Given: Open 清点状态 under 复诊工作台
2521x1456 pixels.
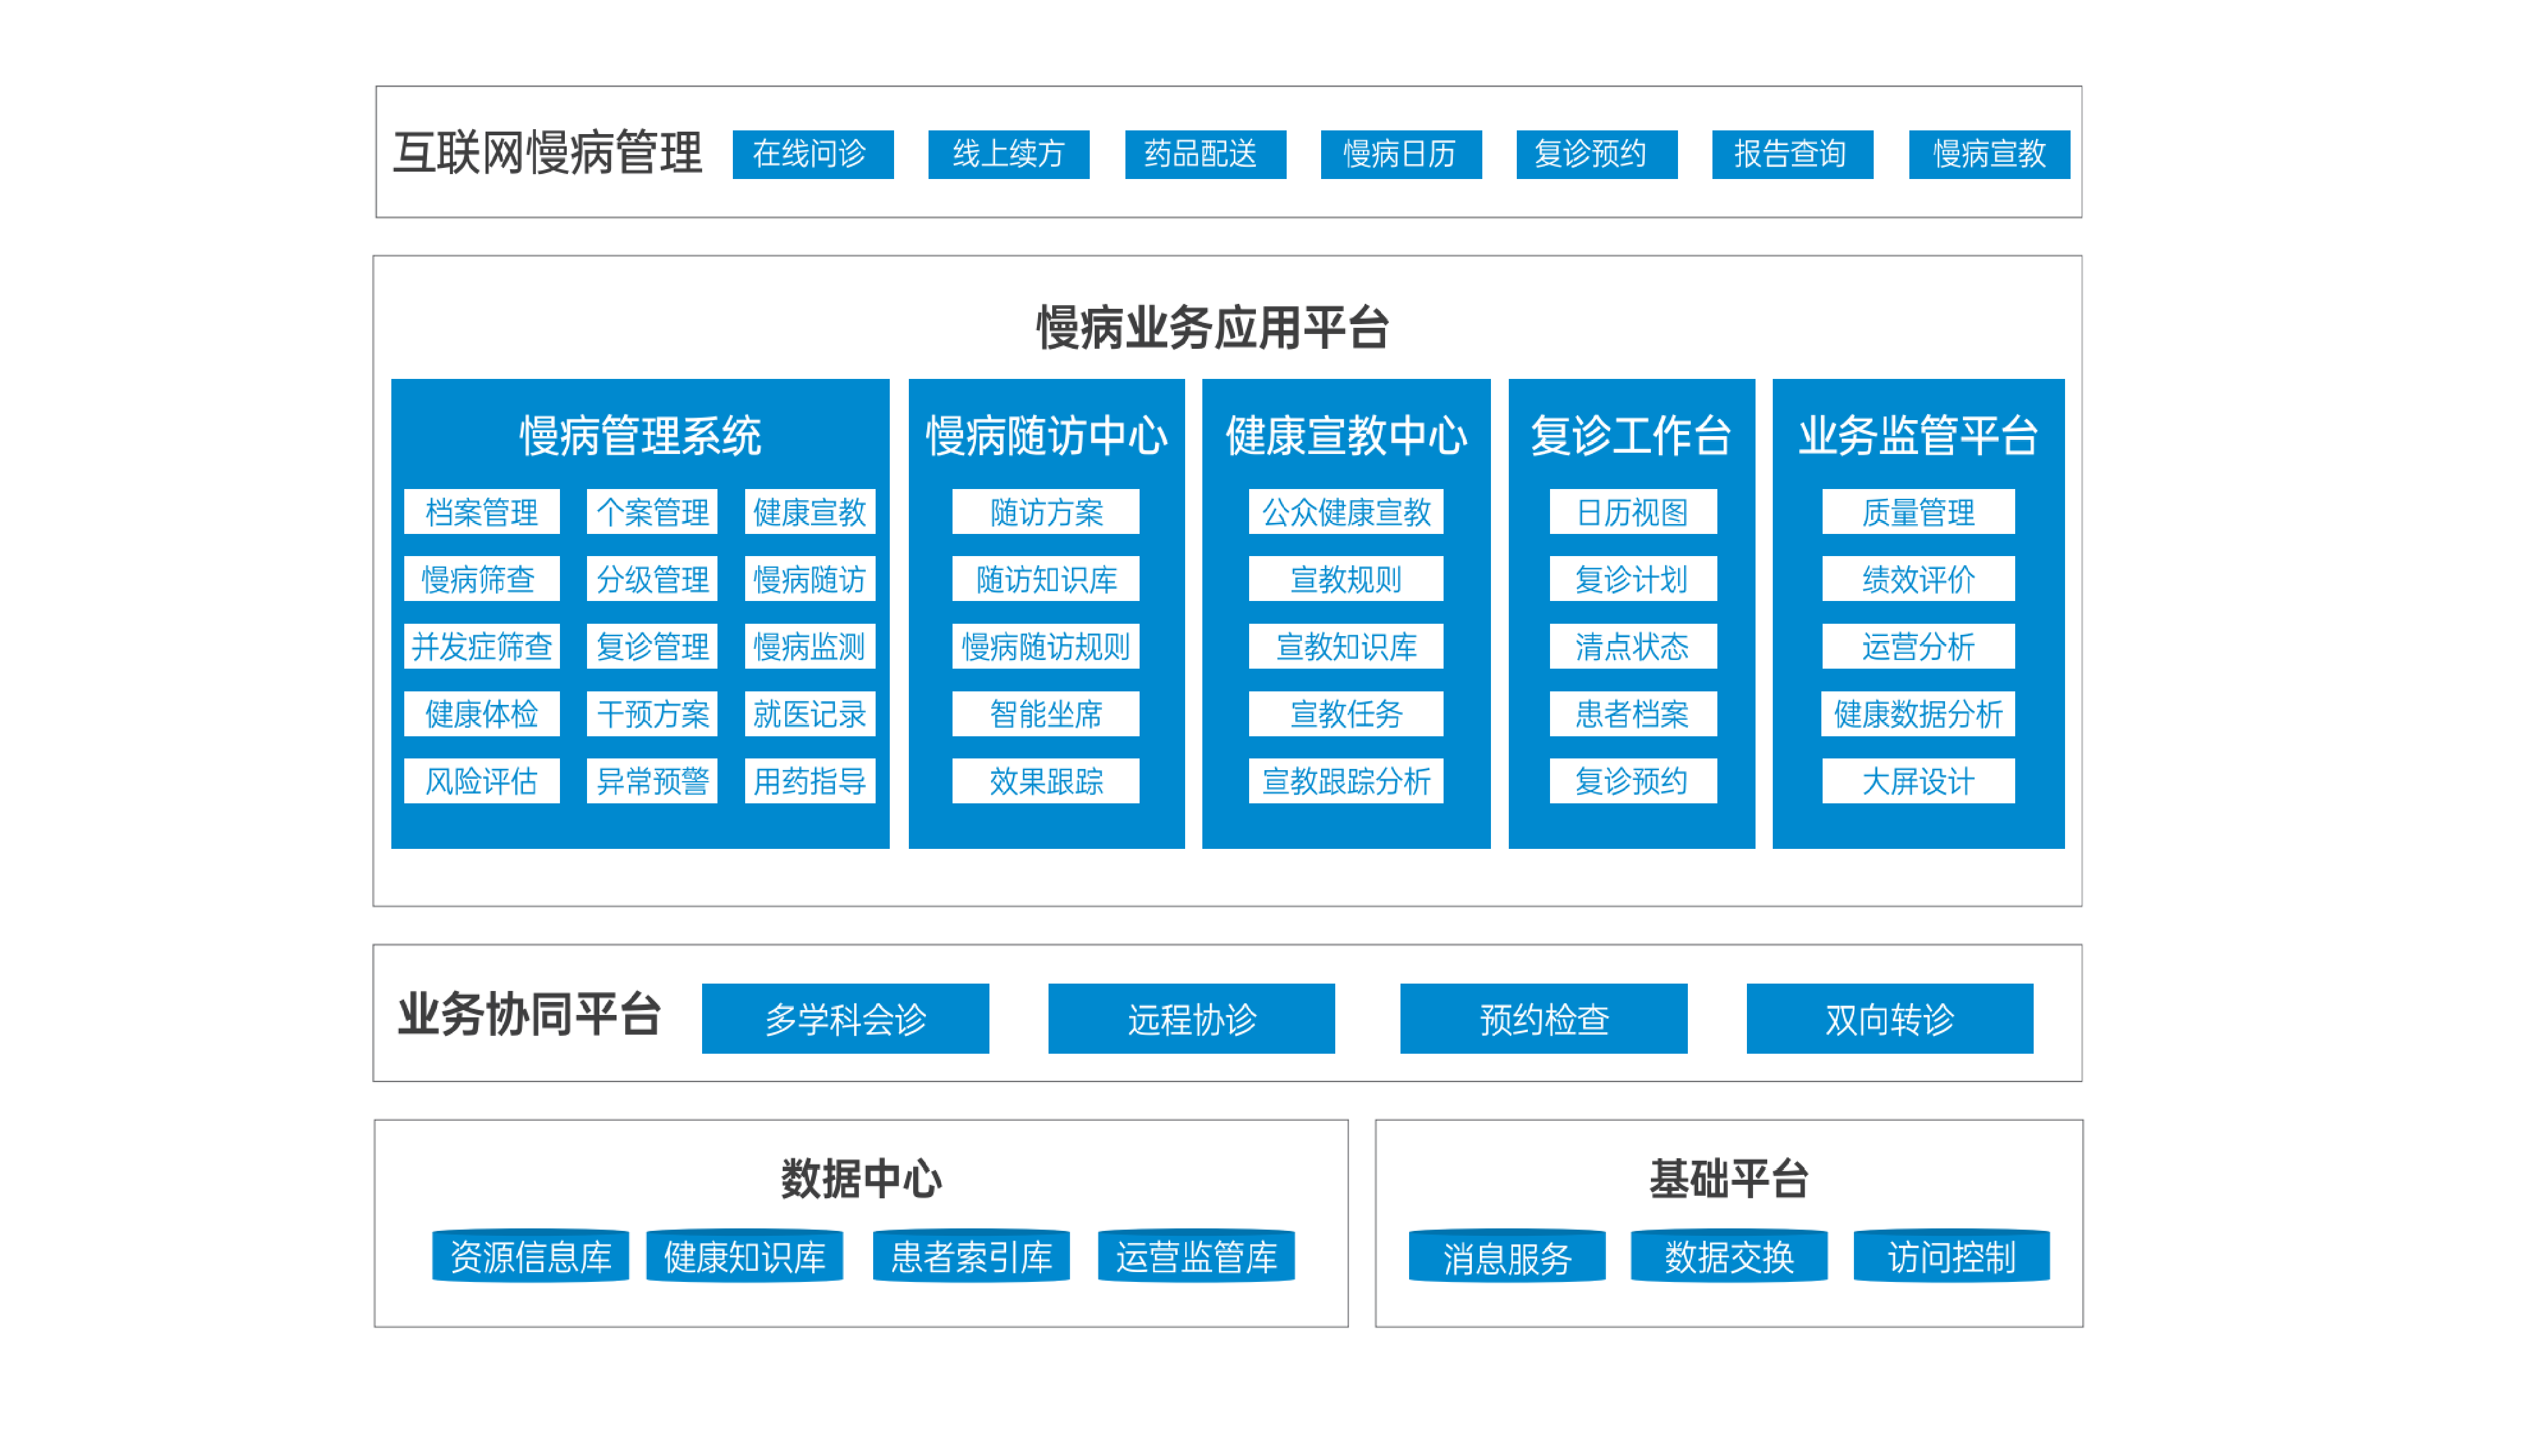Looking at the screenshot, I should pyautogui.click(x=1632, y=646).
